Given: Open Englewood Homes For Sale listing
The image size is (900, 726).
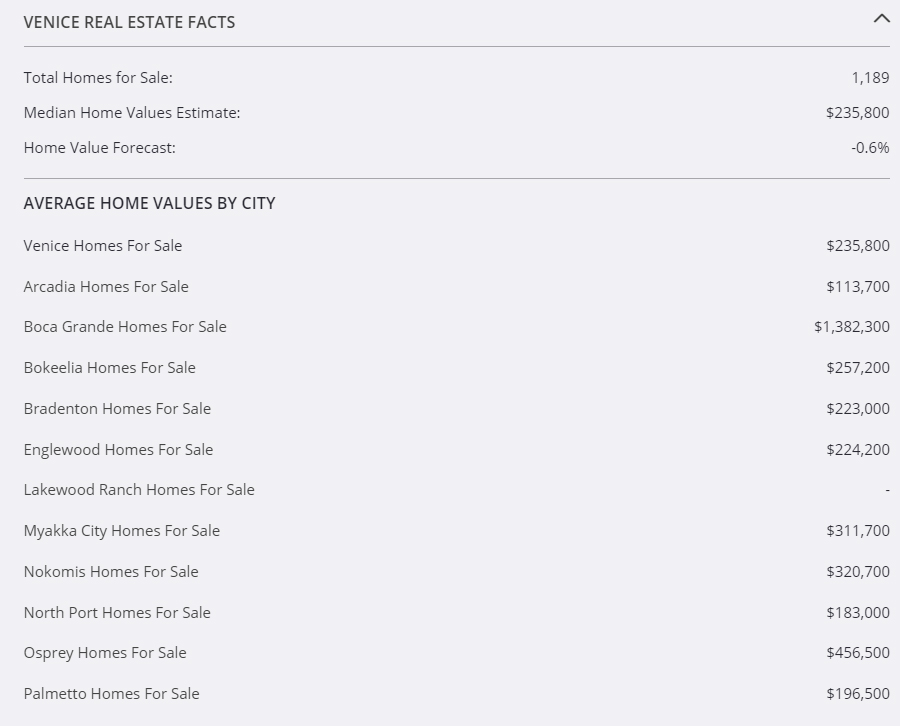Looking at the screenshot, I should (x=118, y=450).
